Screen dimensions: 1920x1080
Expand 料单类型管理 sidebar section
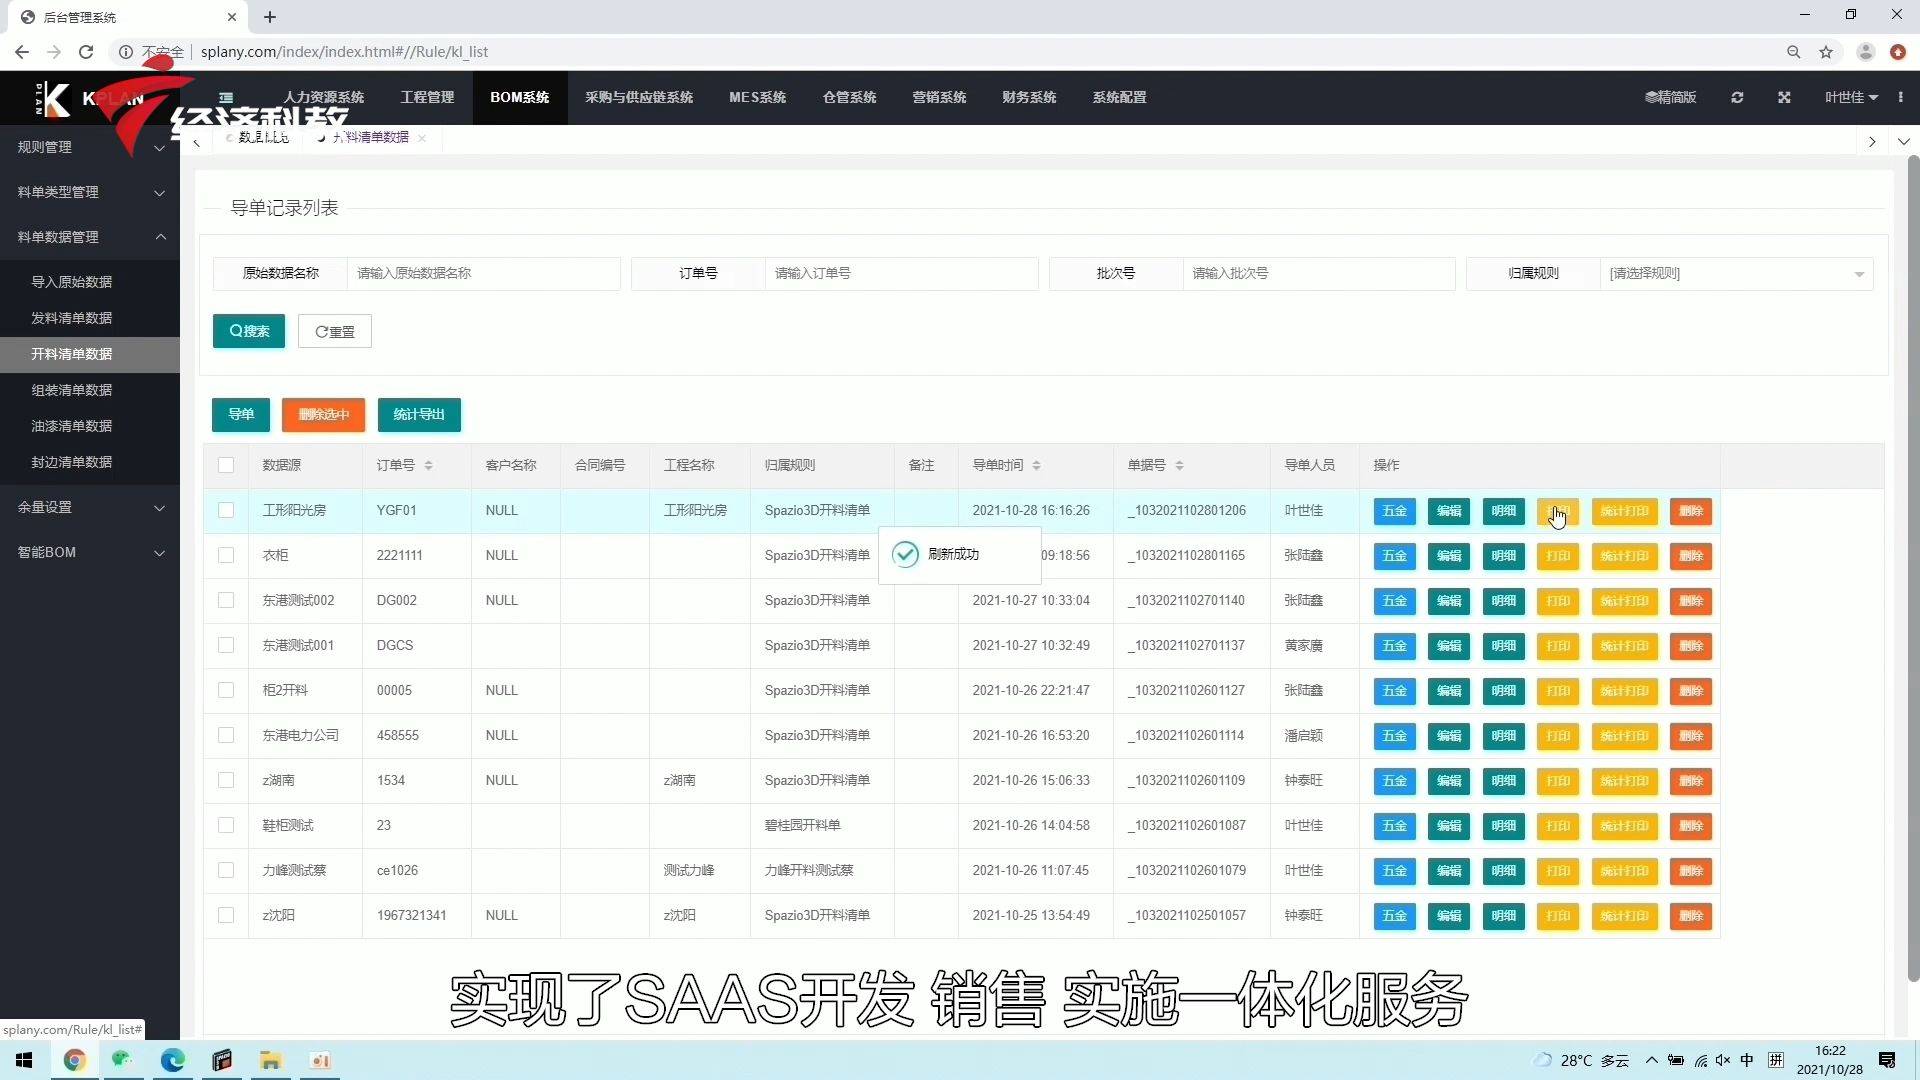click(90, 192)
